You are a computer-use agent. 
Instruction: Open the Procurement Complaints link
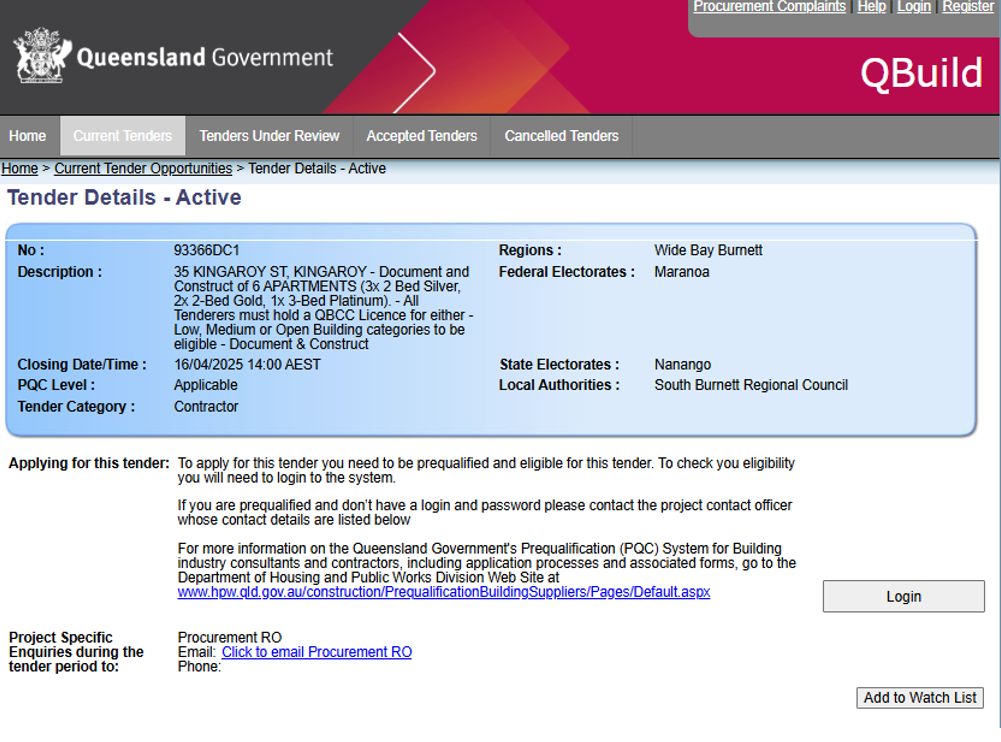coord(769,7)
